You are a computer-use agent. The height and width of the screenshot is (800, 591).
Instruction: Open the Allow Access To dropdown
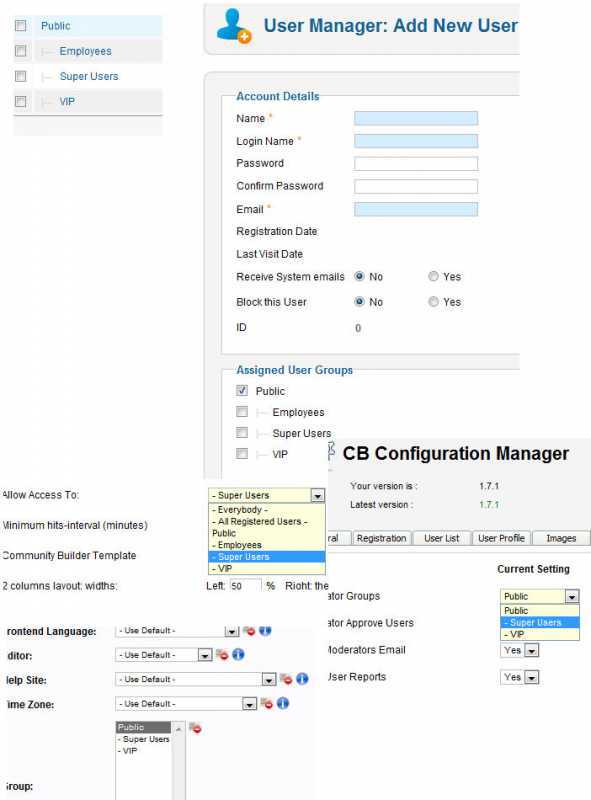pyautogui.click(x=266, y=495)
